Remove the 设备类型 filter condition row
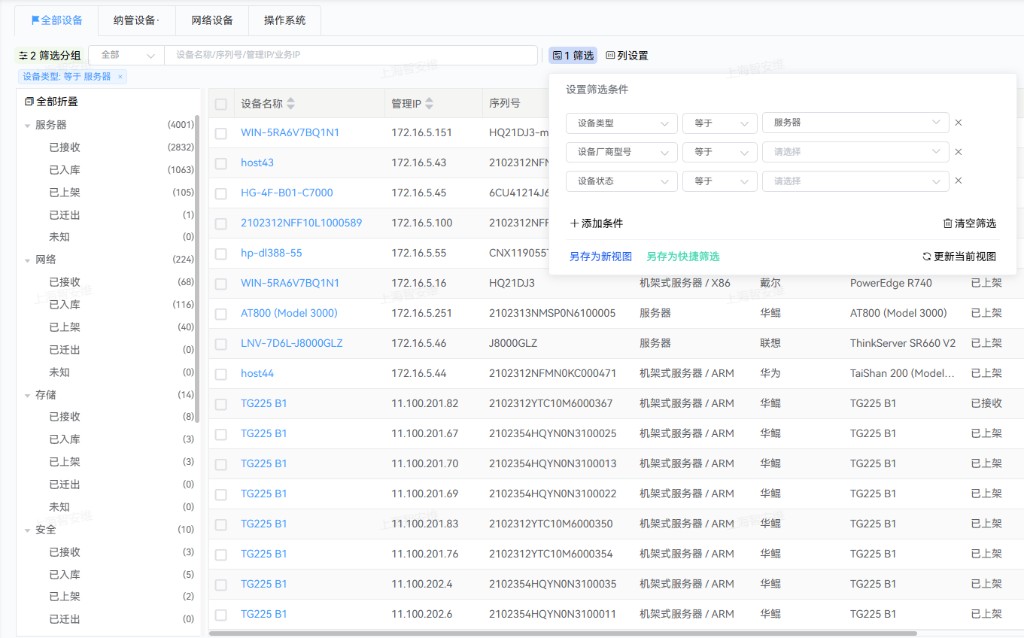Screen dimensions: 1024x638 tap(958, 123)
